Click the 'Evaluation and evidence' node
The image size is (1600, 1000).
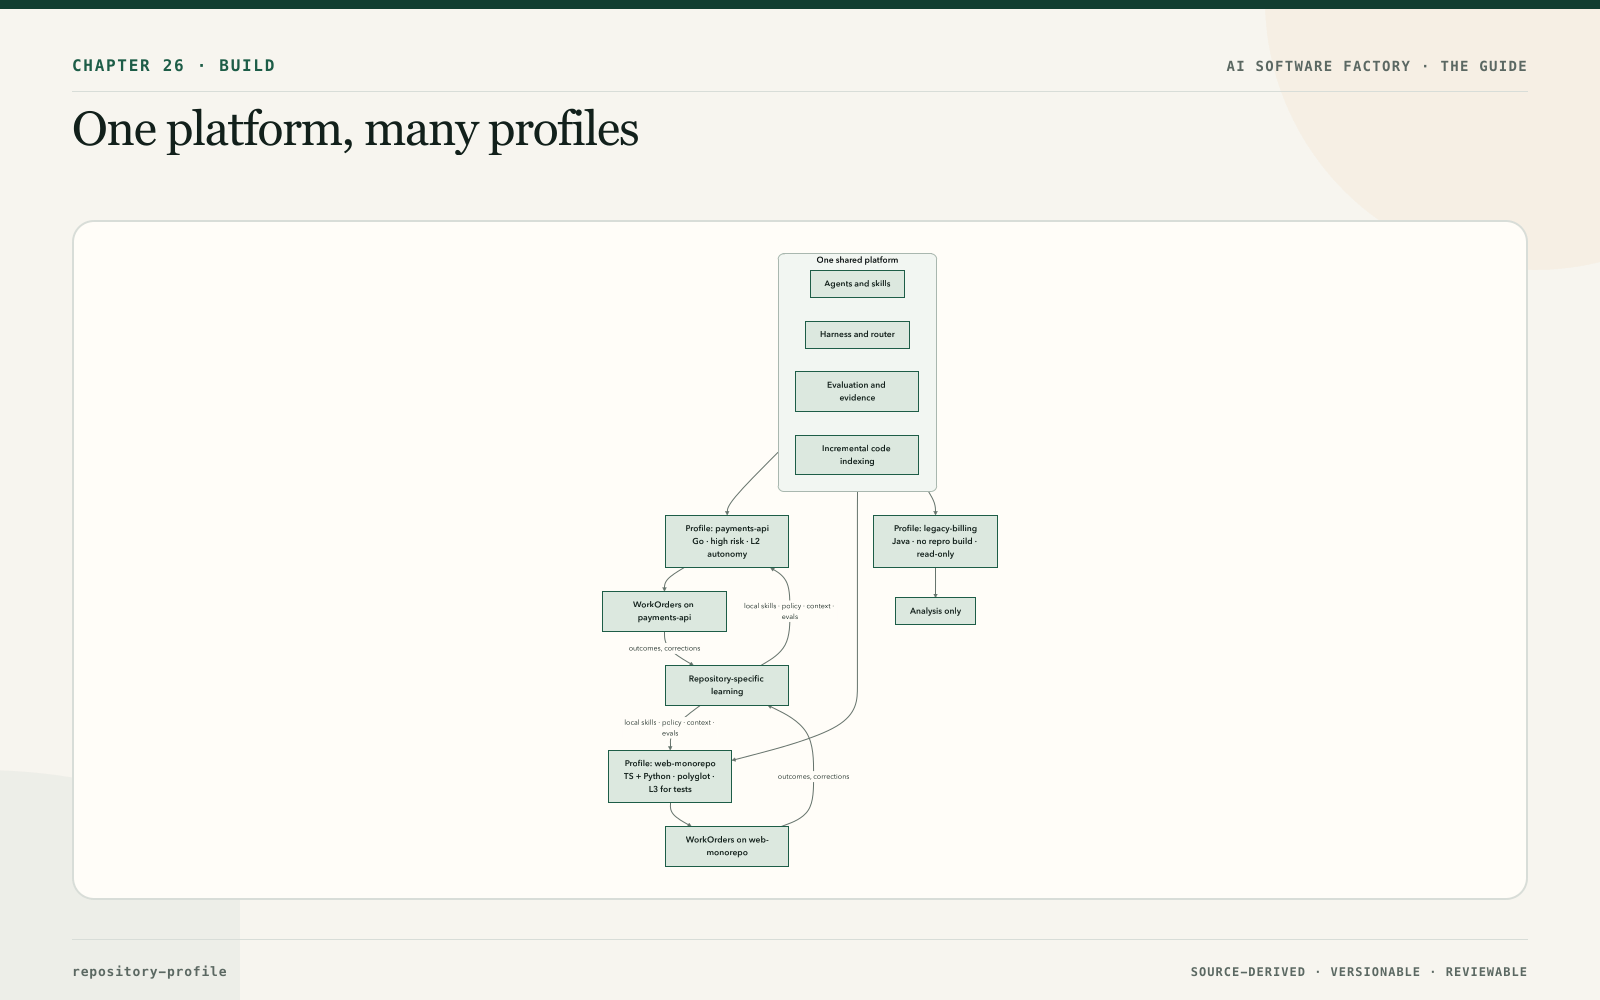click(857, 391)
